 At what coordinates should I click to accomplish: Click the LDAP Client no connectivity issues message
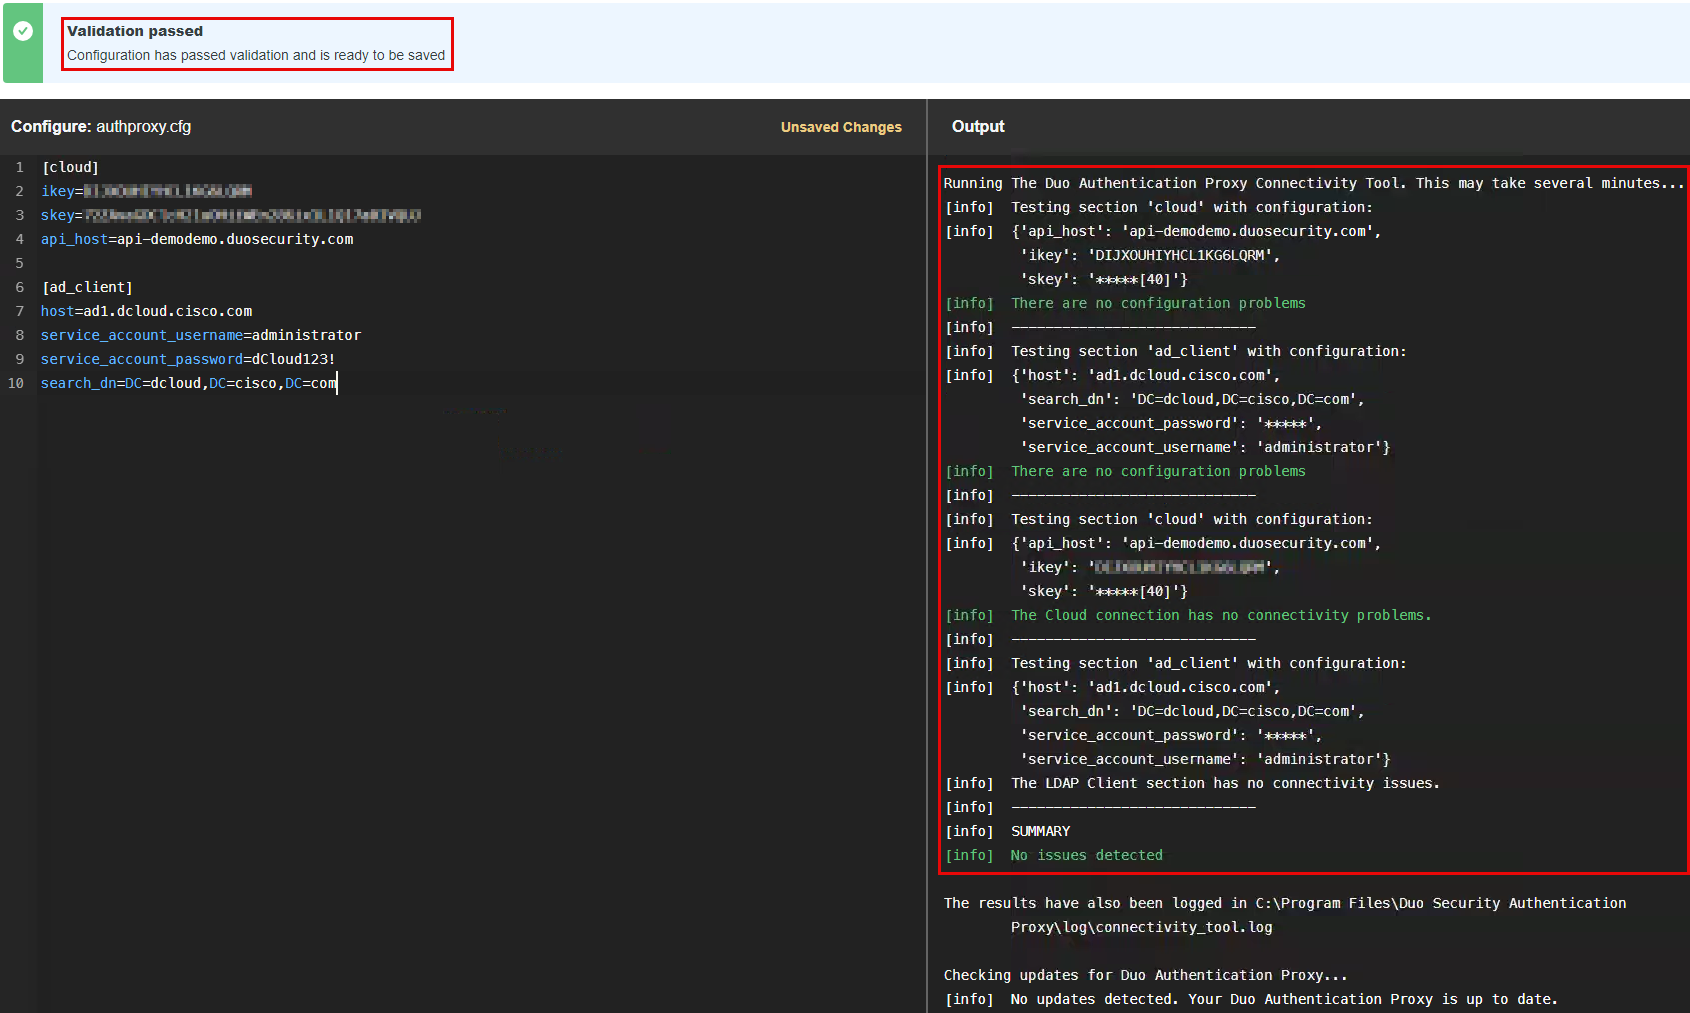[1225, 783]
